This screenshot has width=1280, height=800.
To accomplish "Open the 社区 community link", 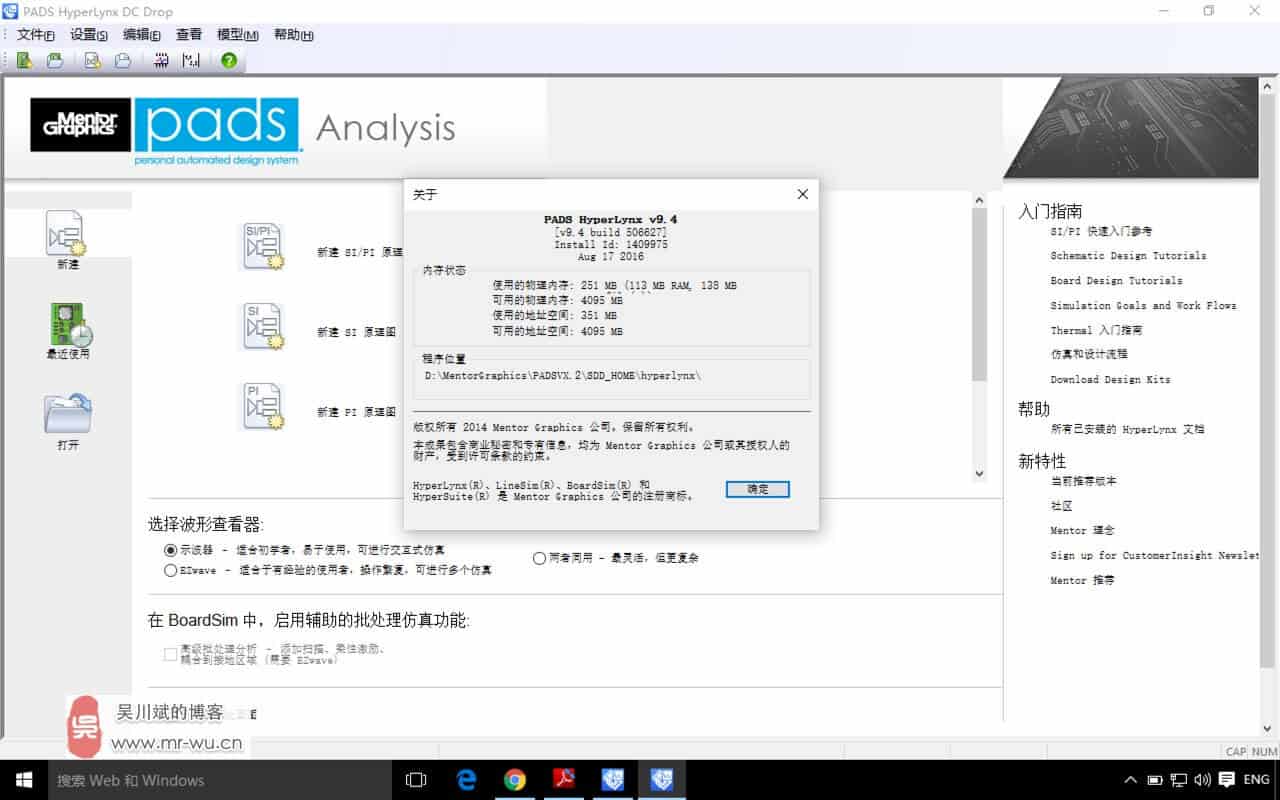I will 1061,506.
